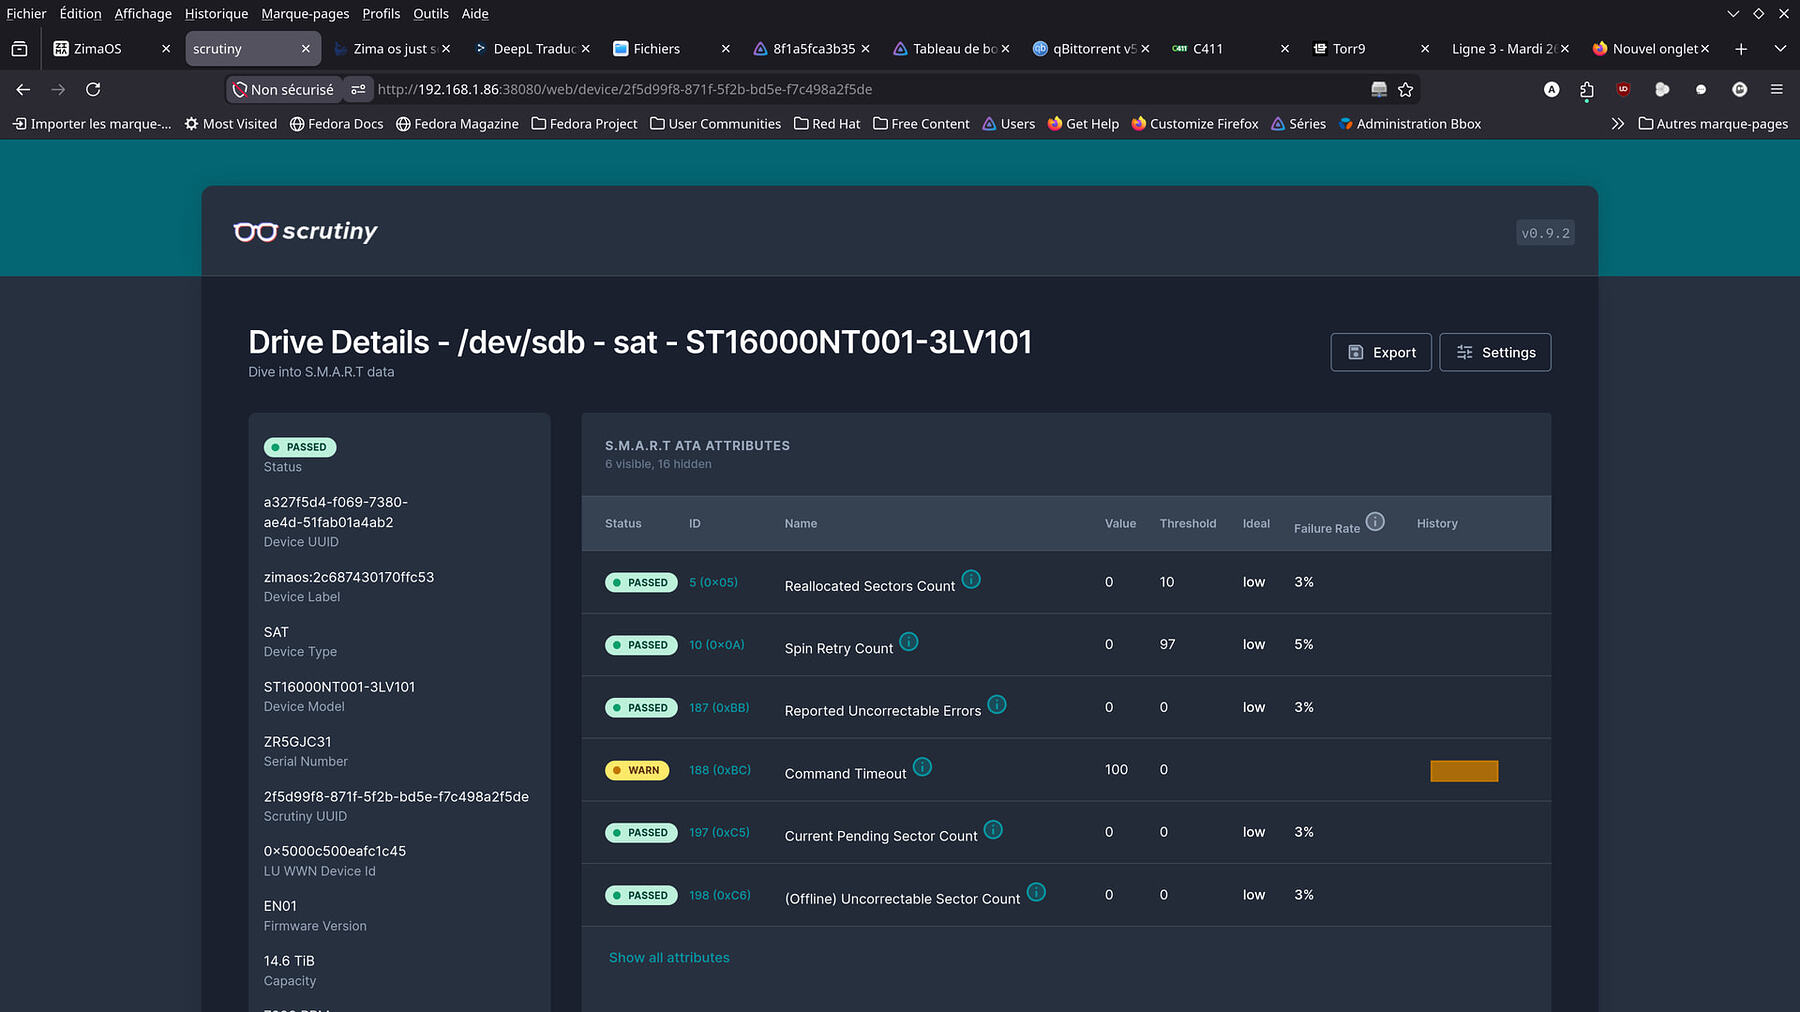This screenshot has width=1800, height=1012.
Task: Open attribute 188 (0xBC) link
Action: pos(719,770)
